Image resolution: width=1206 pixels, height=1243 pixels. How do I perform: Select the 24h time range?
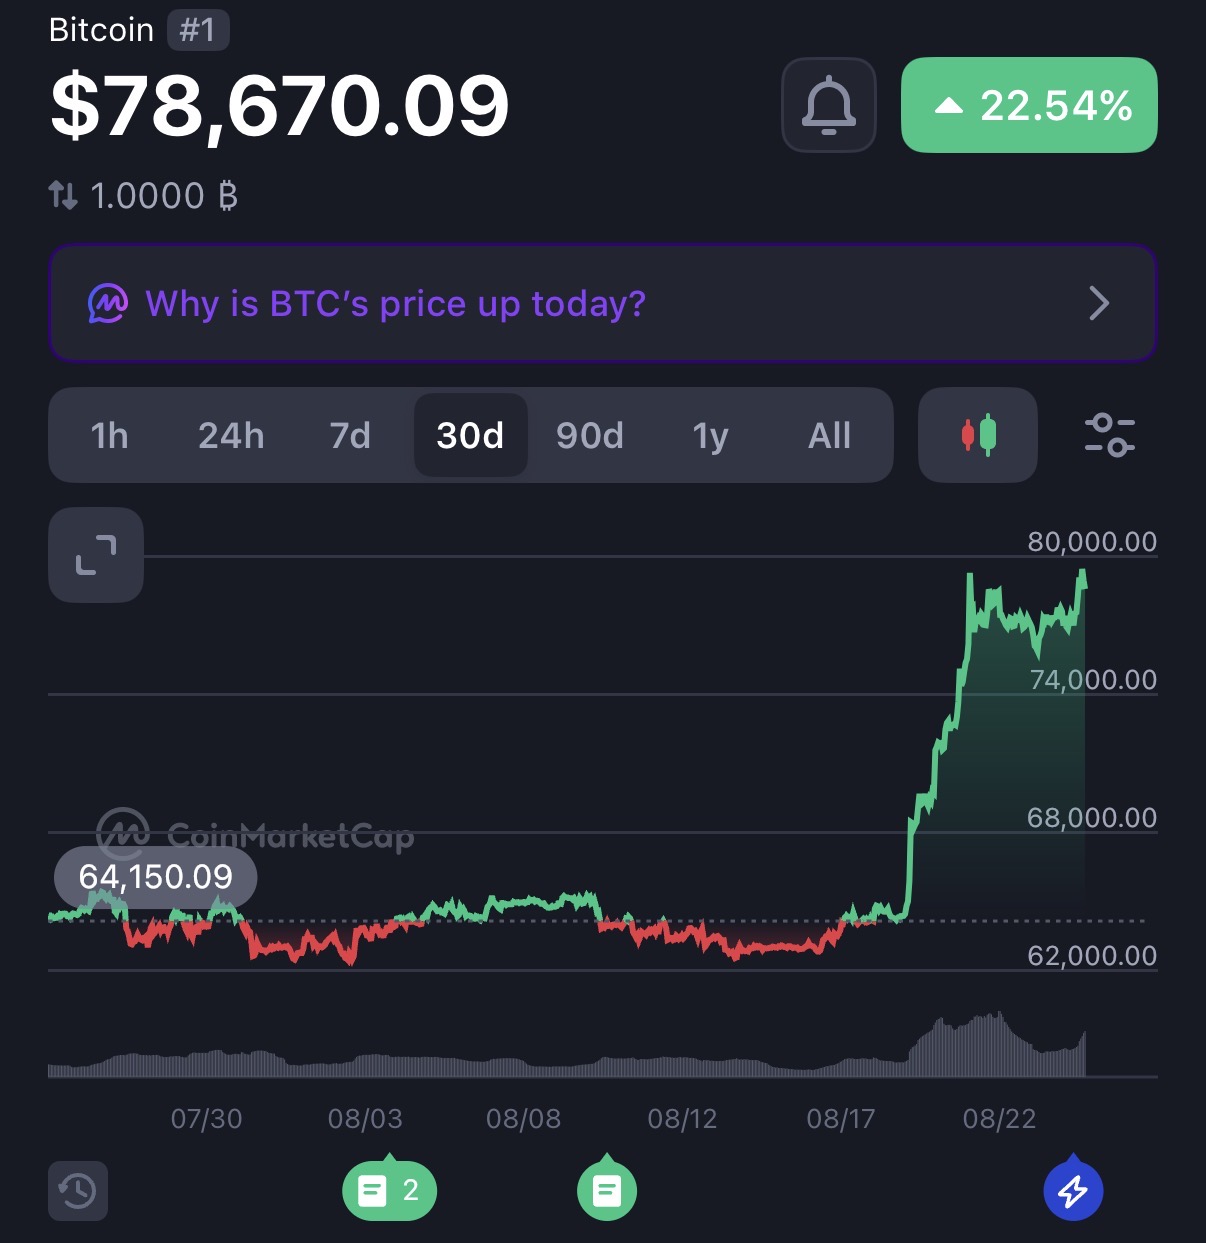[x=231, y=435]
